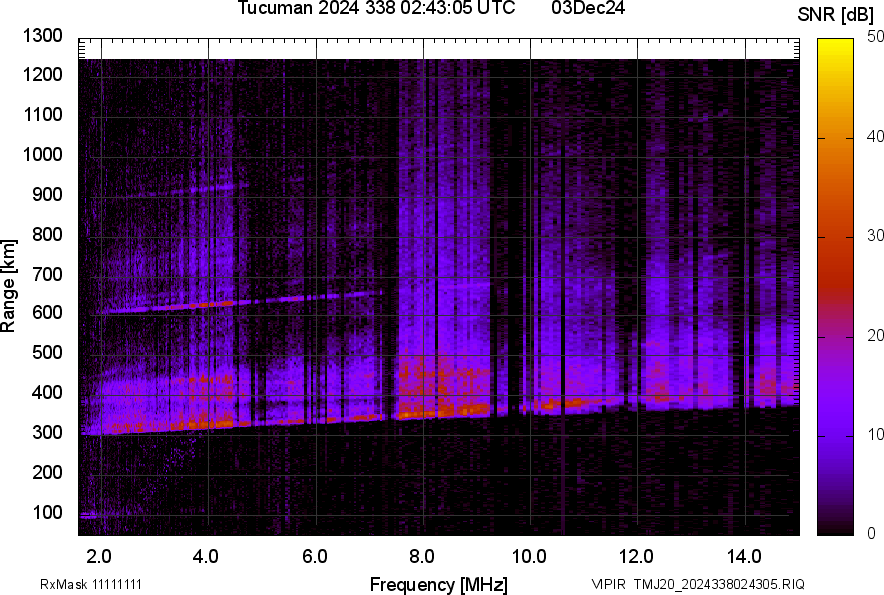This screenshot has width=884, height=595.
Task: Click the Range [km] axis label
Action: pos(9,286)
